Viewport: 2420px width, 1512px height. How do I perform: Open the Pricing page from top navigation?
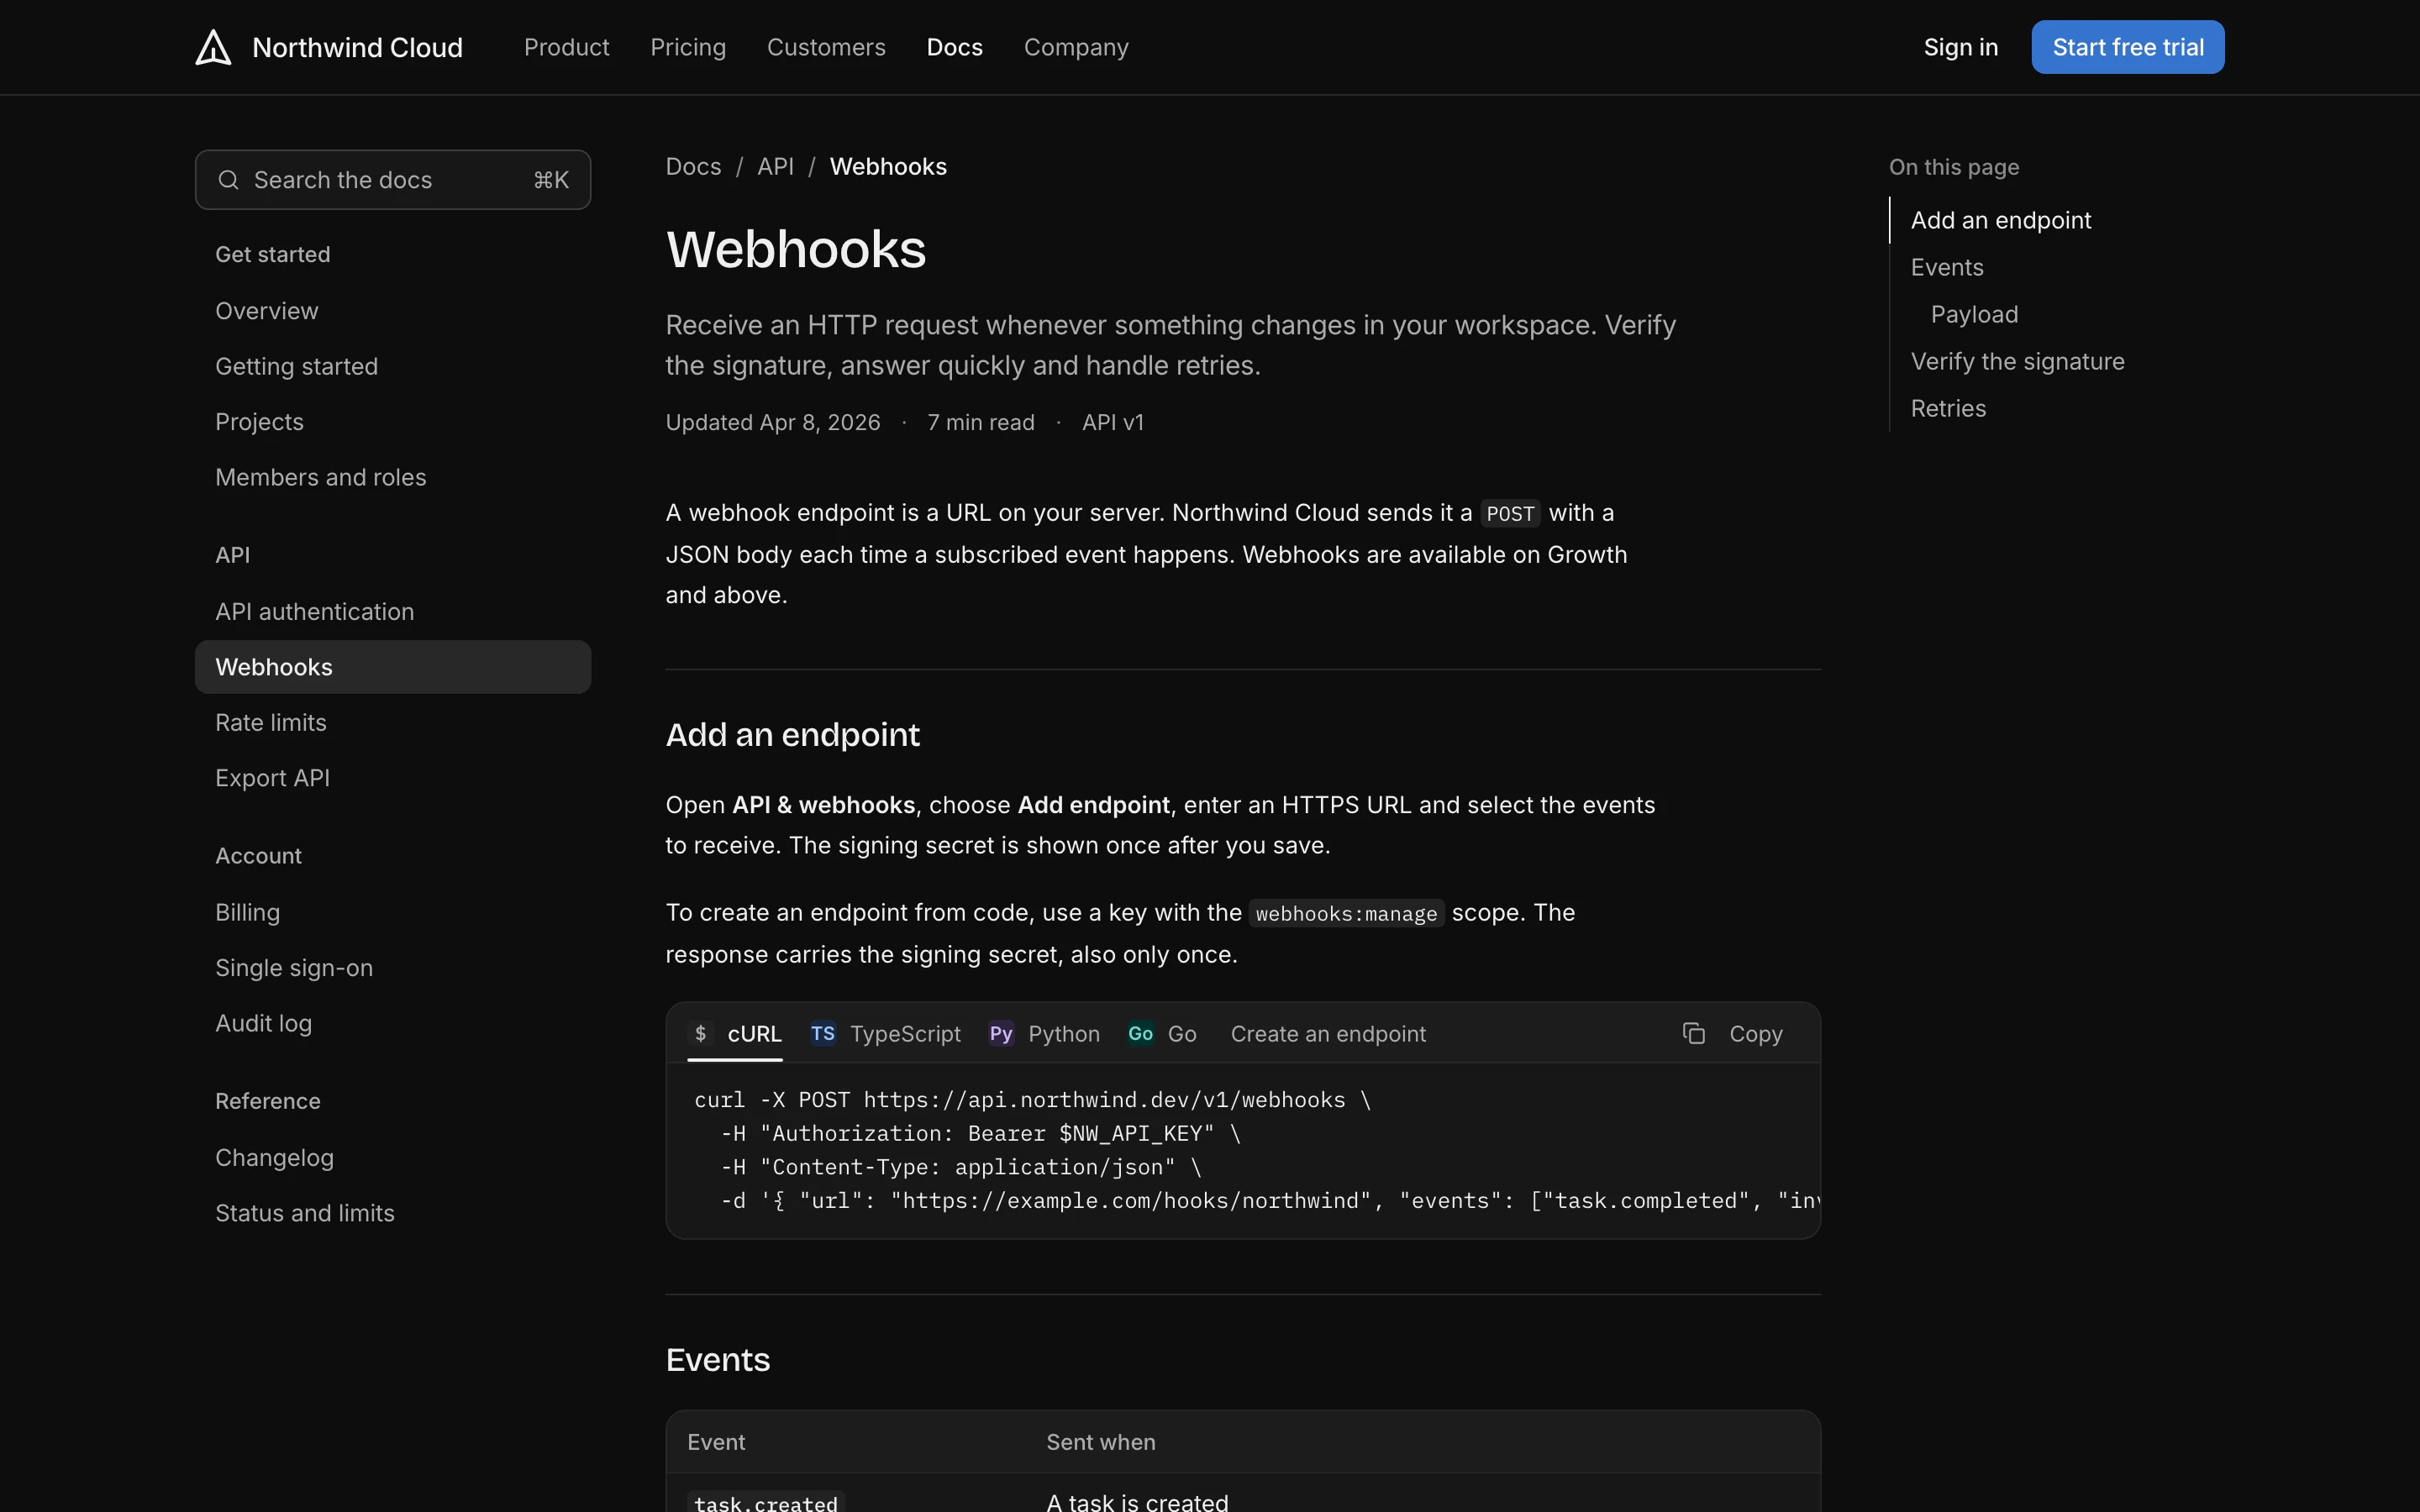point(688,47)
